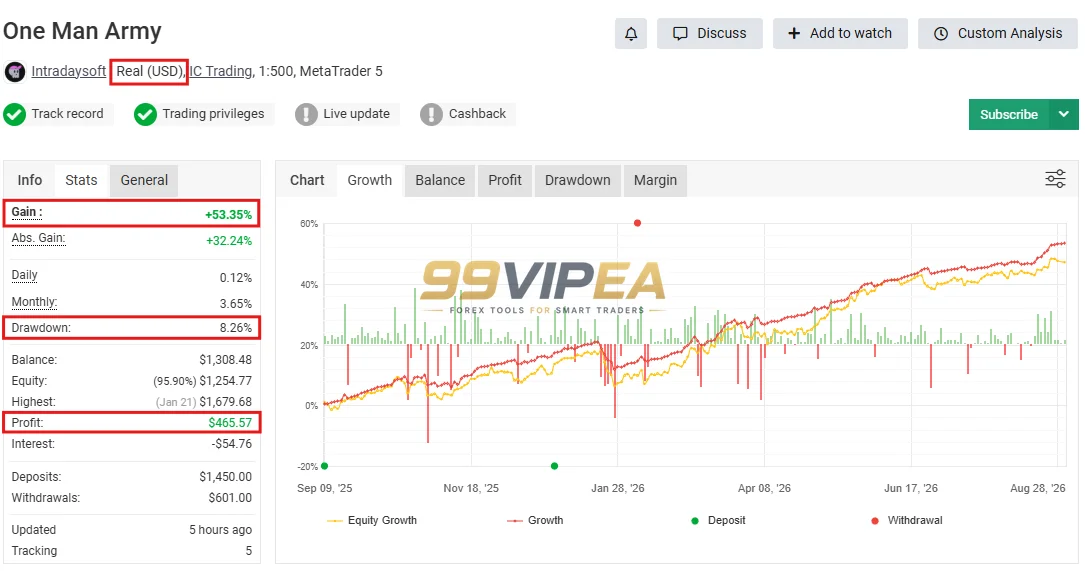Click the Cashback warning icon
The image size is (1085, 571).
coord(431,114)
